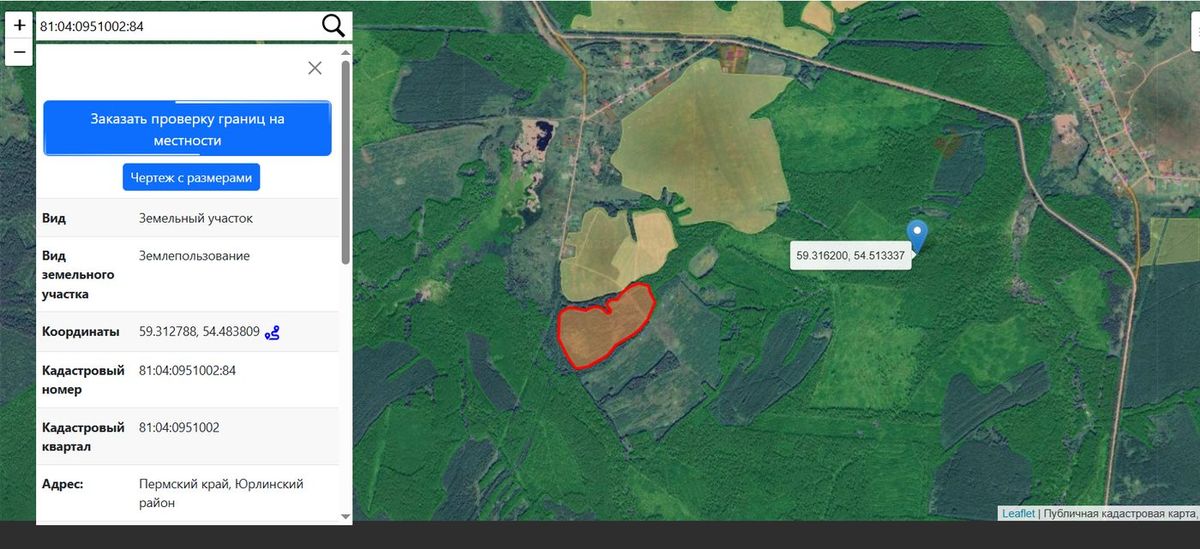Click the cadastral number search field

(176, 26)
